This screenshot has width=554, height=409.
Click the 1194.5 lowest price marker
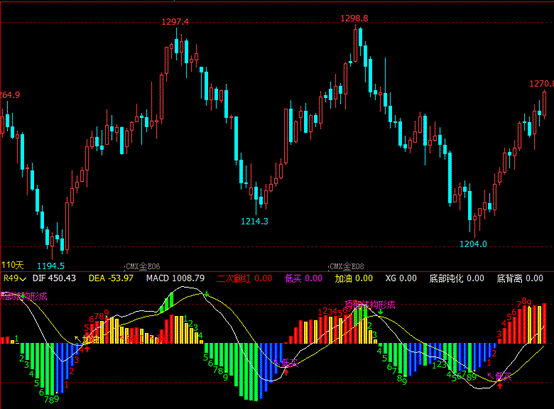tap(51, 266)
